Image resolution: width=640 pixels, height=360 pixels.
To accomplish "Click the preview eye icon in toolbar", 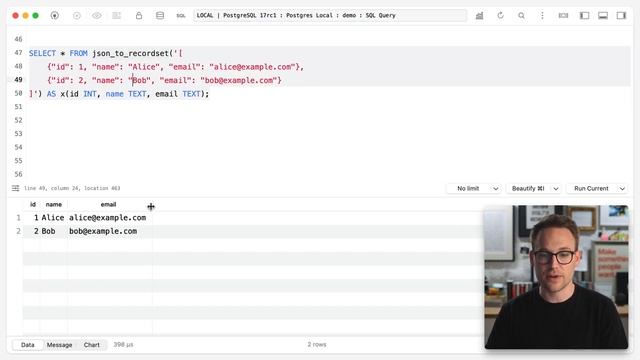I will [x=97, y=16].
